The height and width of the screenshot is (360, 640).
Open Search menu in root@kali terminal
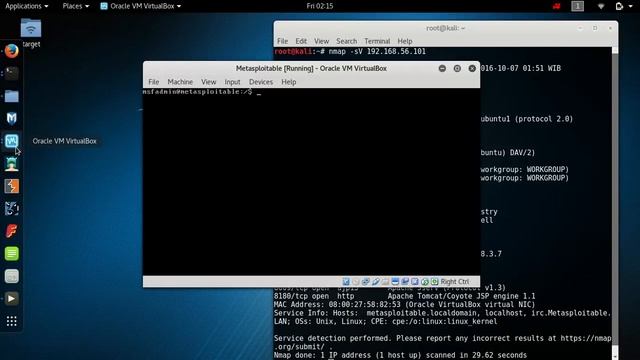point(347,41)
